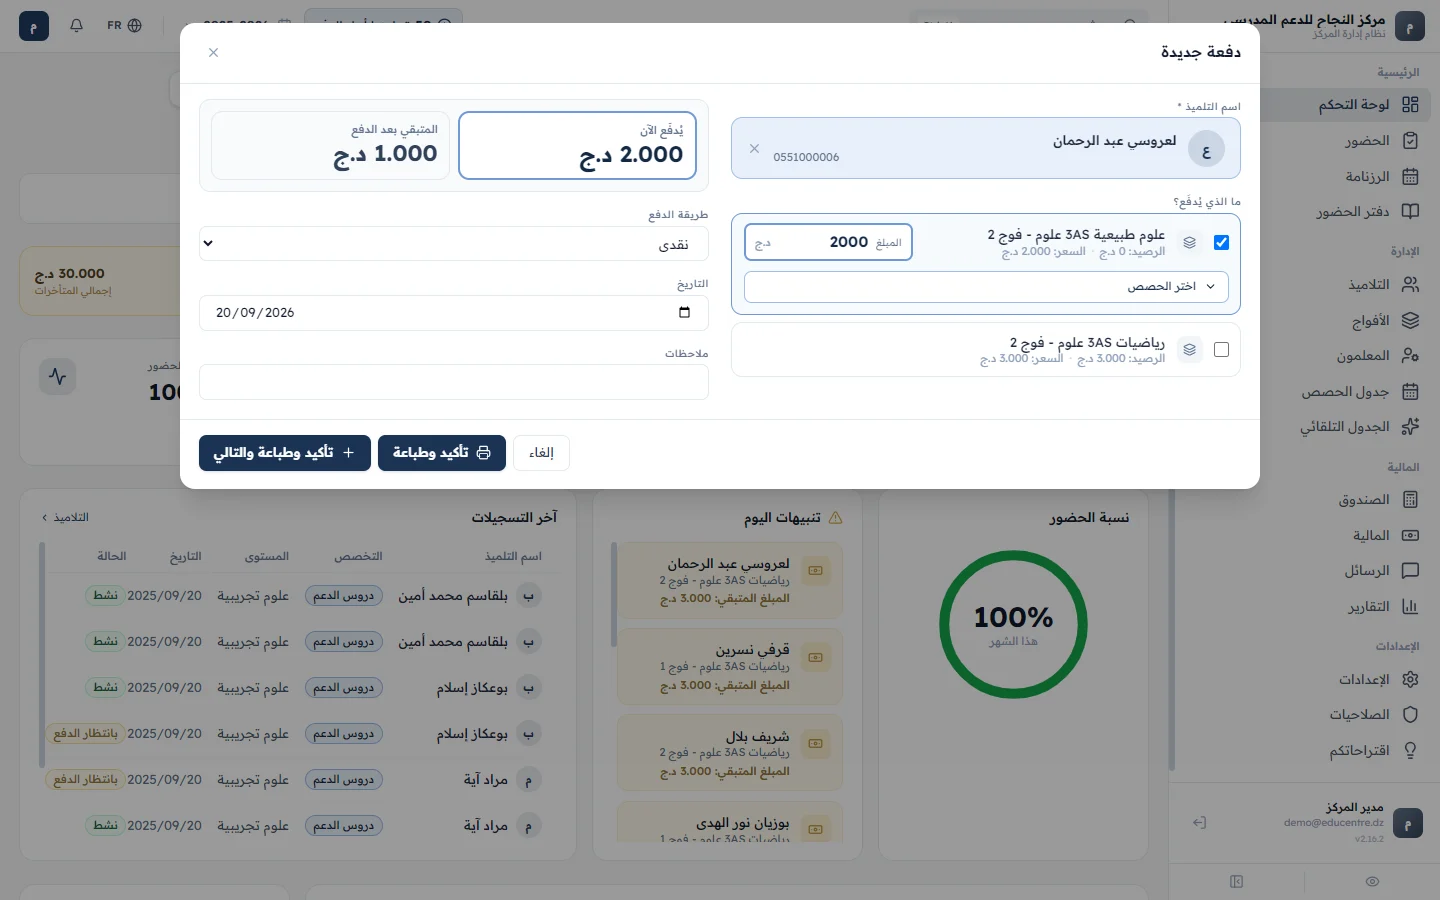Click the اقتراحاتكم lightbulb icon in sidebar
Image resolution: width=1440 pixels, height=900 pixels.
[1410, 750]
